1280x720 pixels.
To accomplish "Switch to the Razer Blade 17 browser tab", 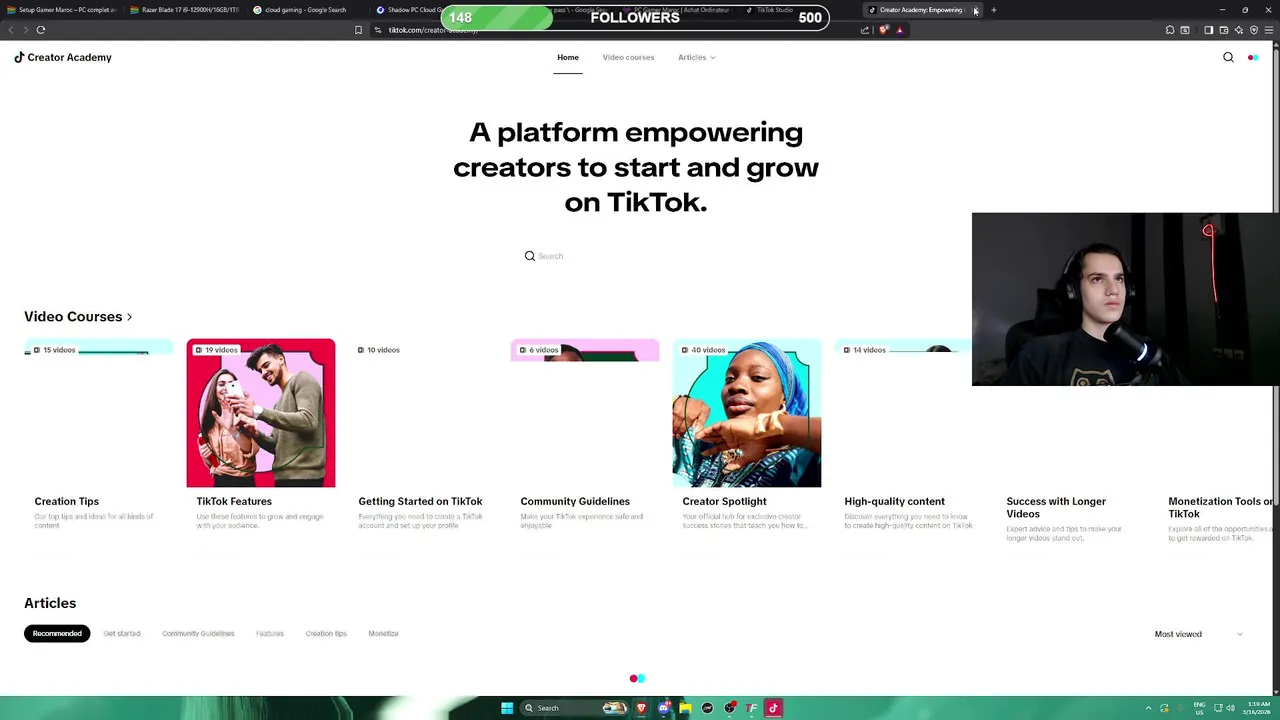I will [185, 10].
